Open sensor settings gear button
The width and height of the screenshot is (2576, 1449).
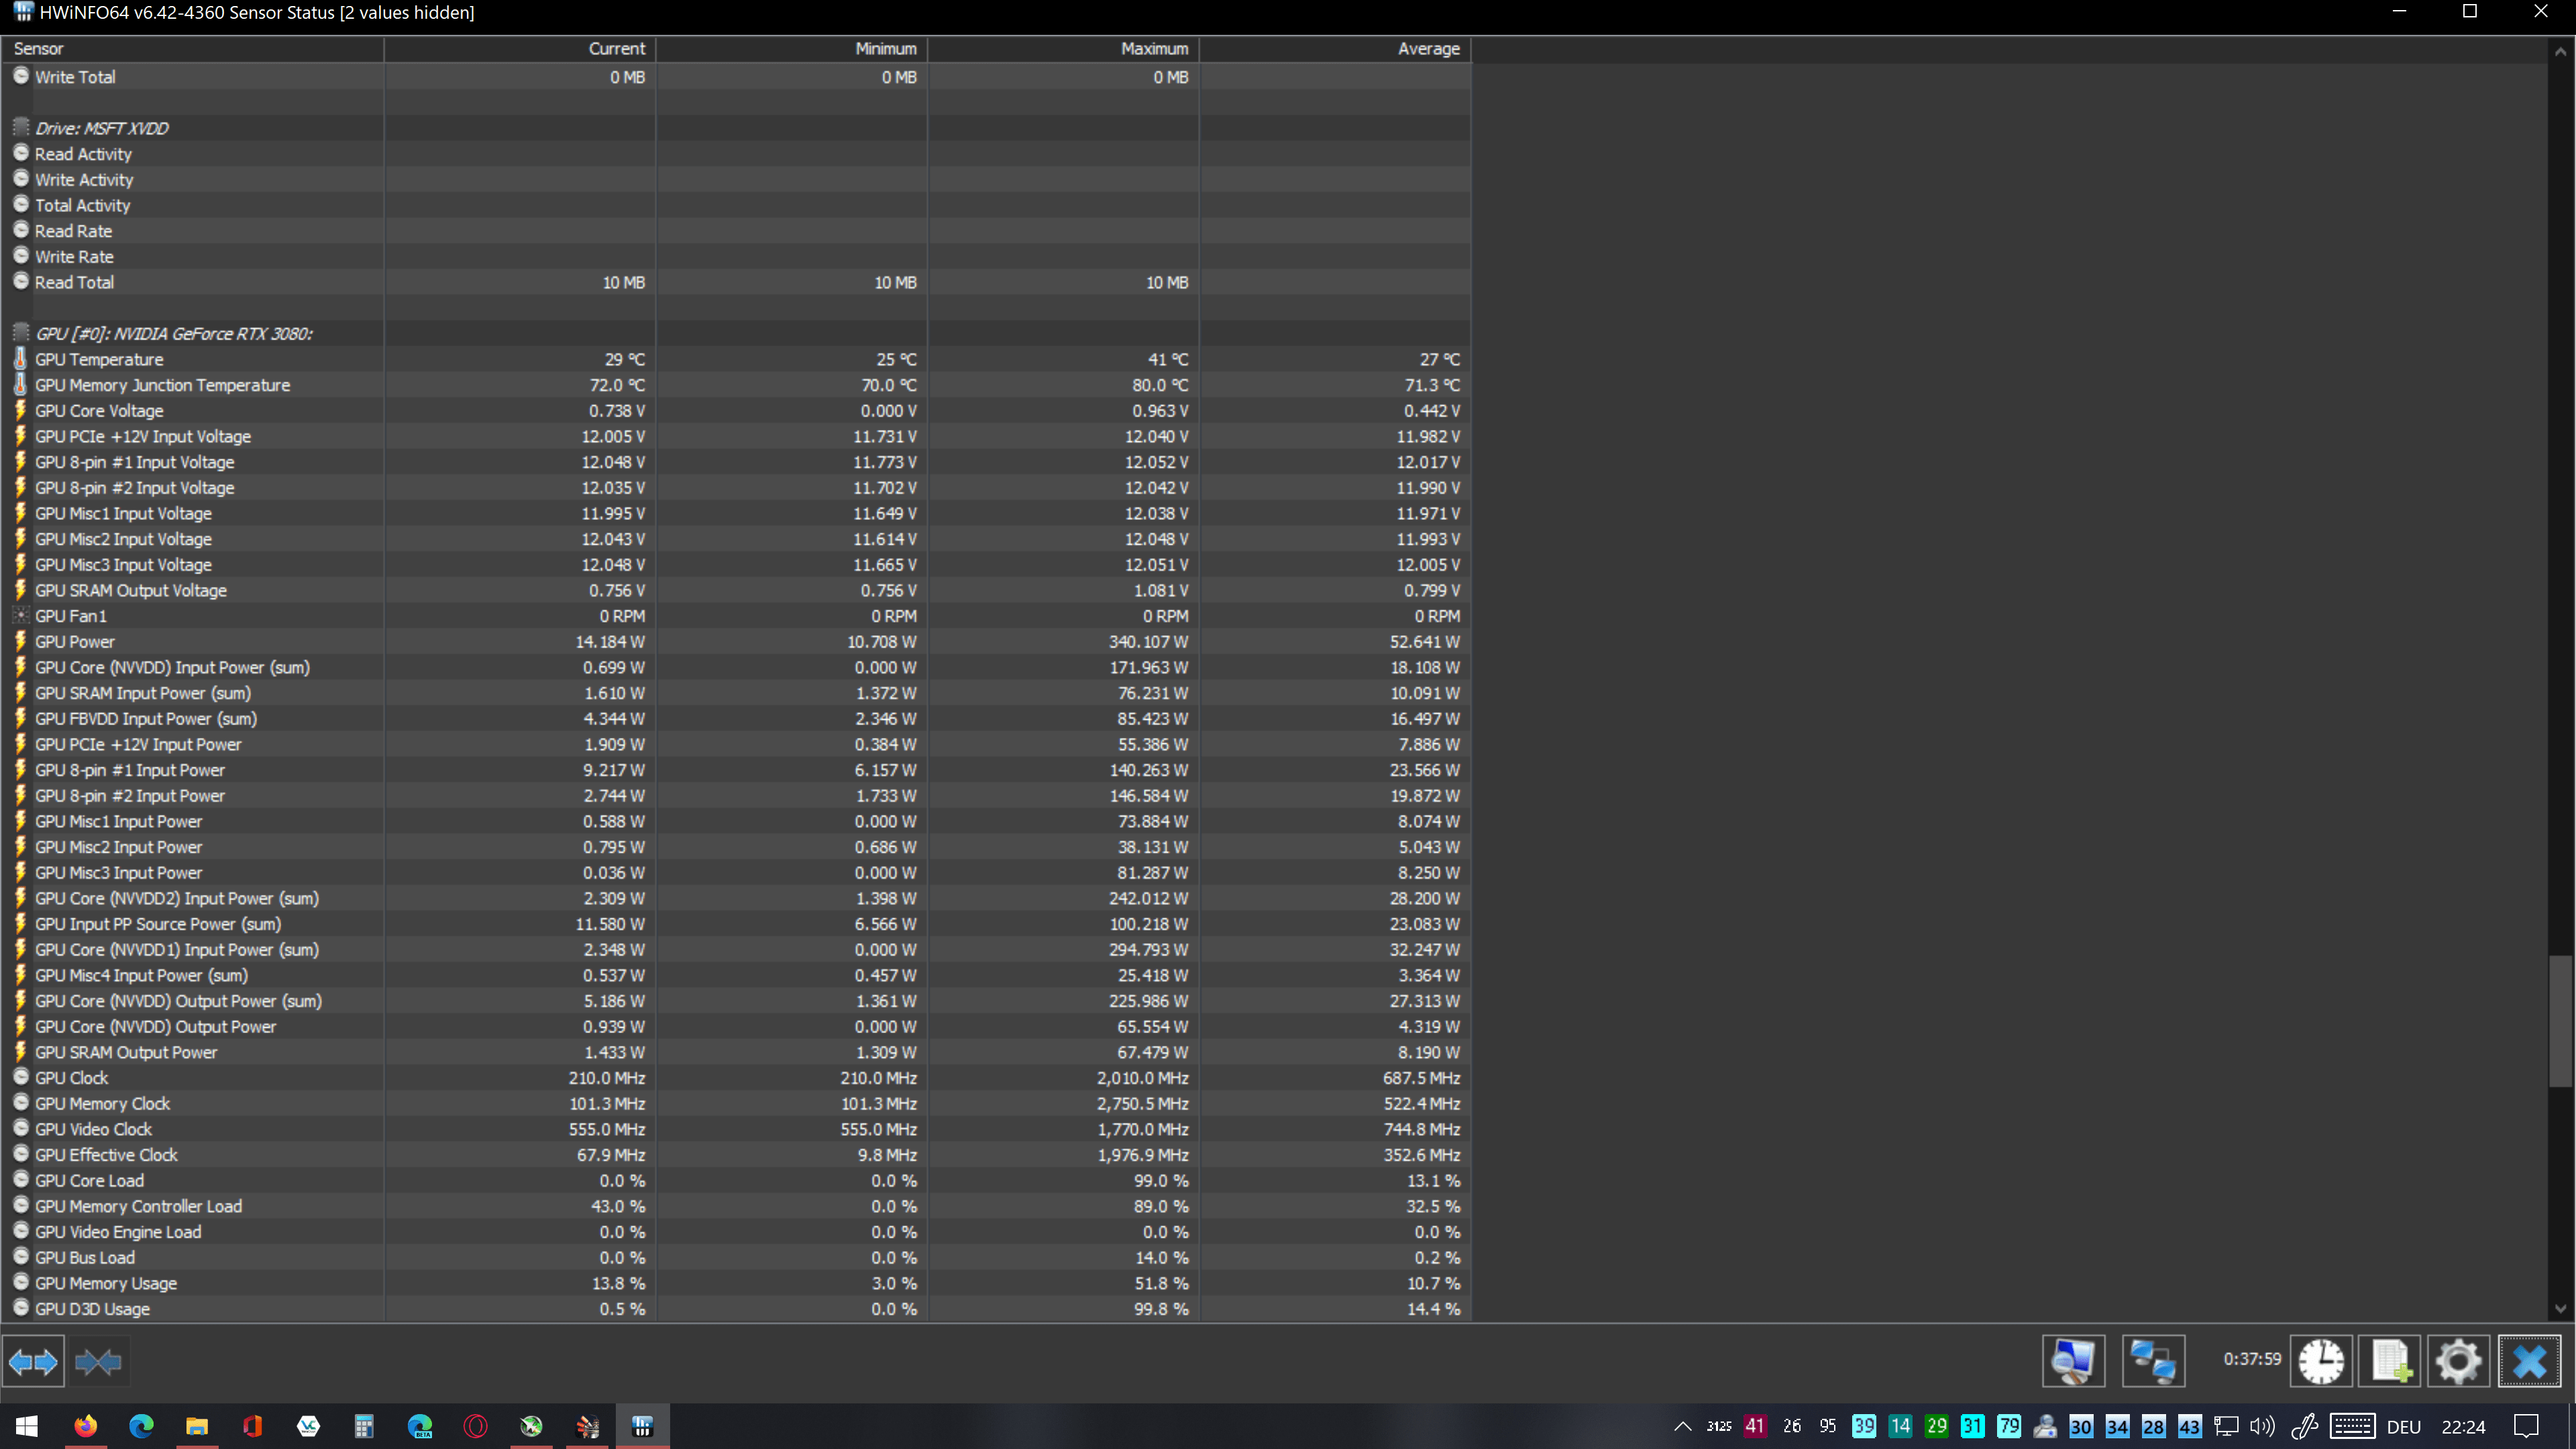2459,1361
